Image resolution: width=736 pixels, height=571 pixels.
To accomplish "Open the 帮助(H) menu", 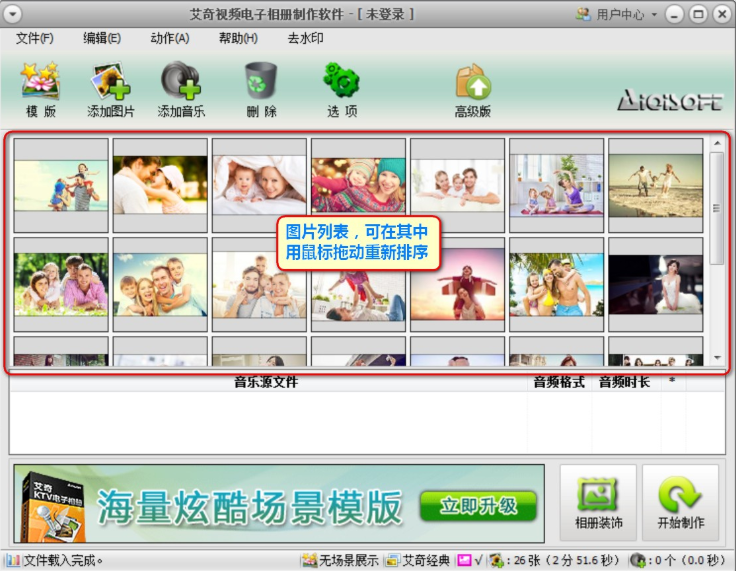I will [238, 38].
